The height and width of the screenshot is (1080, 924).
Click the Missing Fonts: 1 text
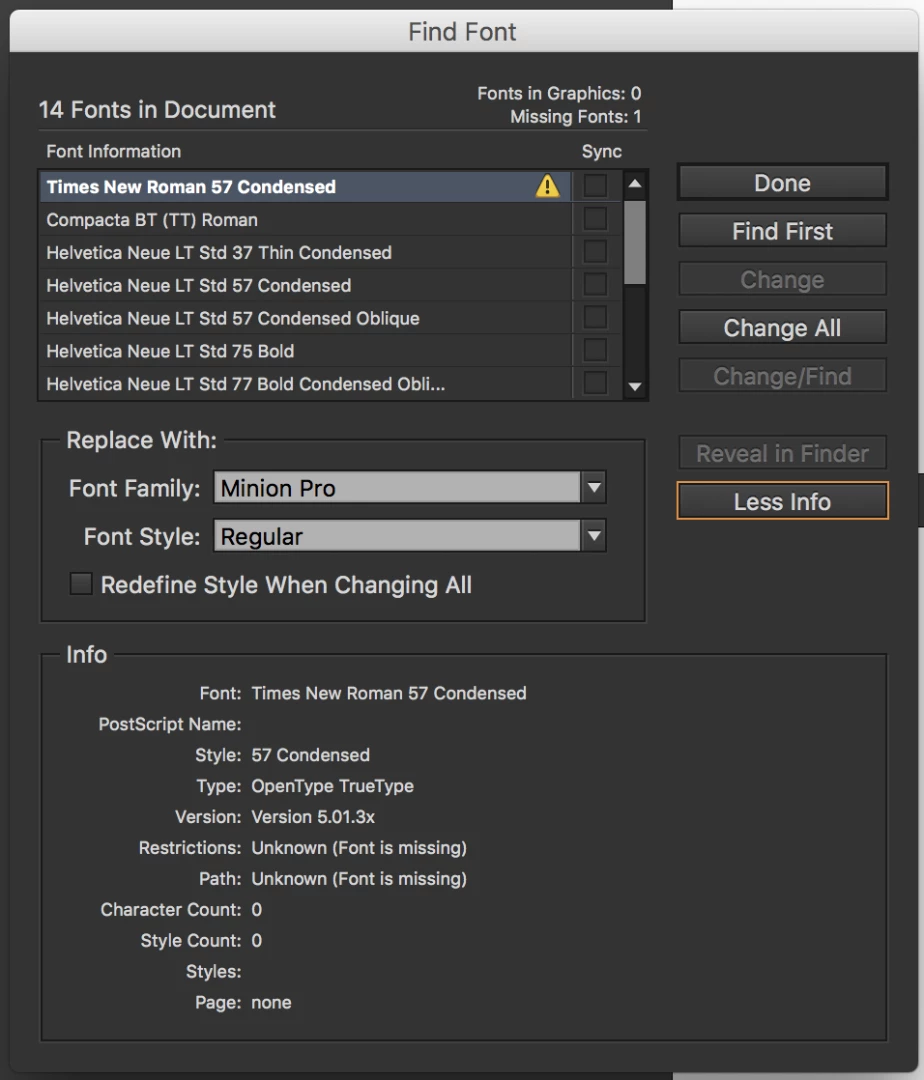click(576, 117)
